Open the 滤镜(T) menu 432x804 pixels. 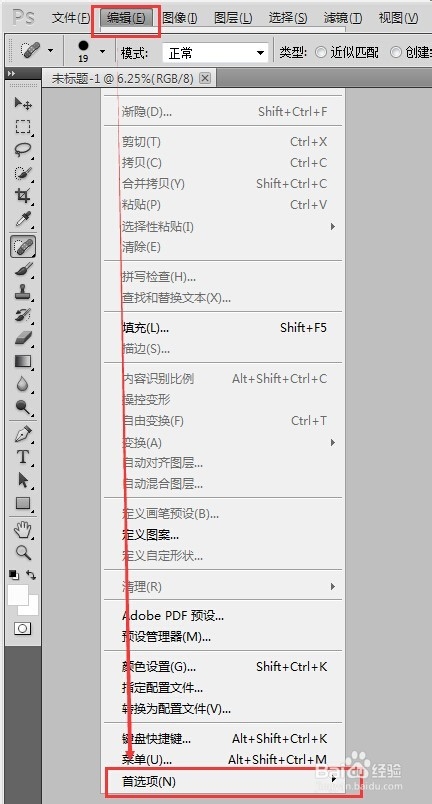(x=343, y=18)
